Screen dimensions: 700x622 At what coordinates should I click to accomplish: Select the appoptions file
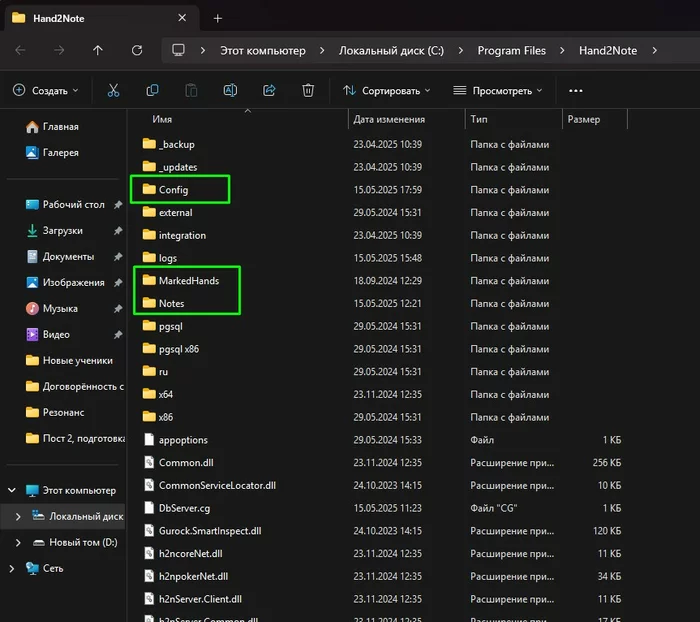click(x=183, y=440)
